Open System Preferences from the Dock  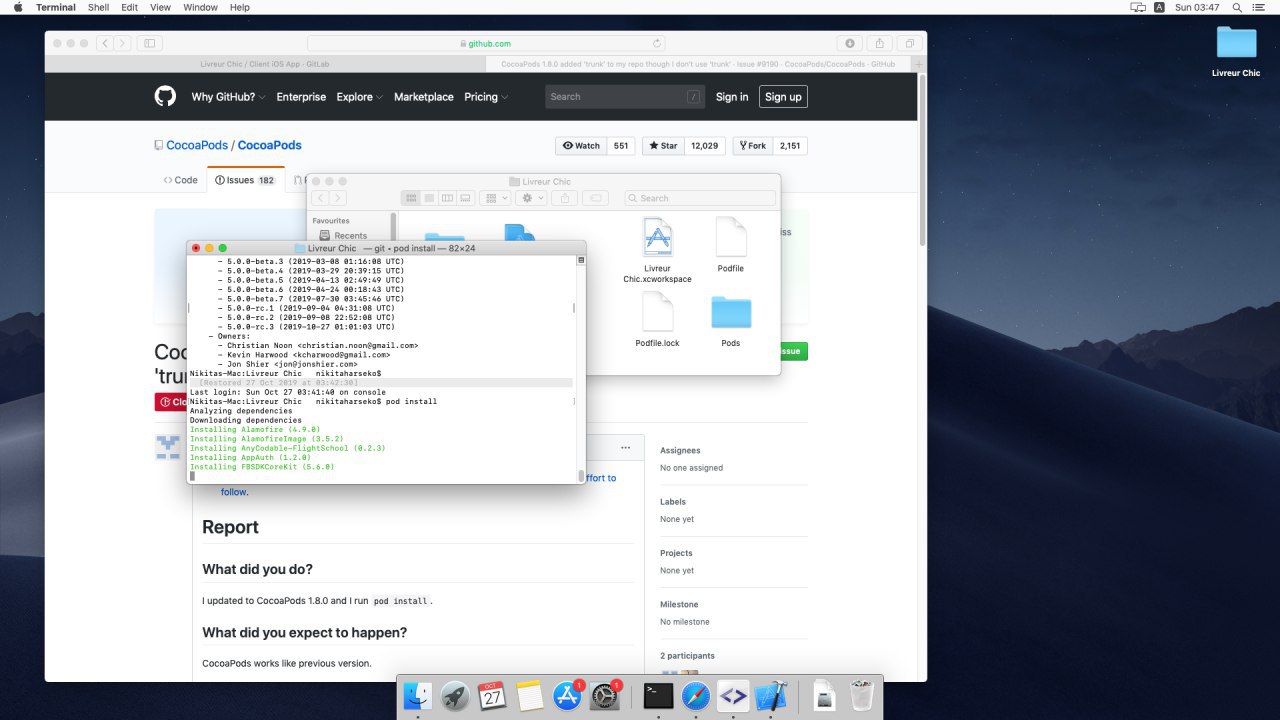[604, 696]
